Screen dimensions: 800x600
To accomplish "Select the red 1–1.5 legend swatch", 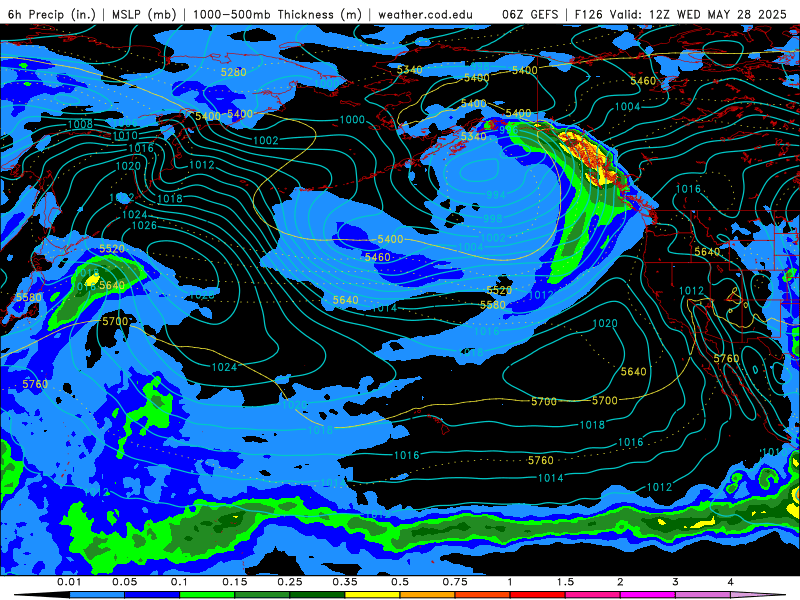I will 538,595.
